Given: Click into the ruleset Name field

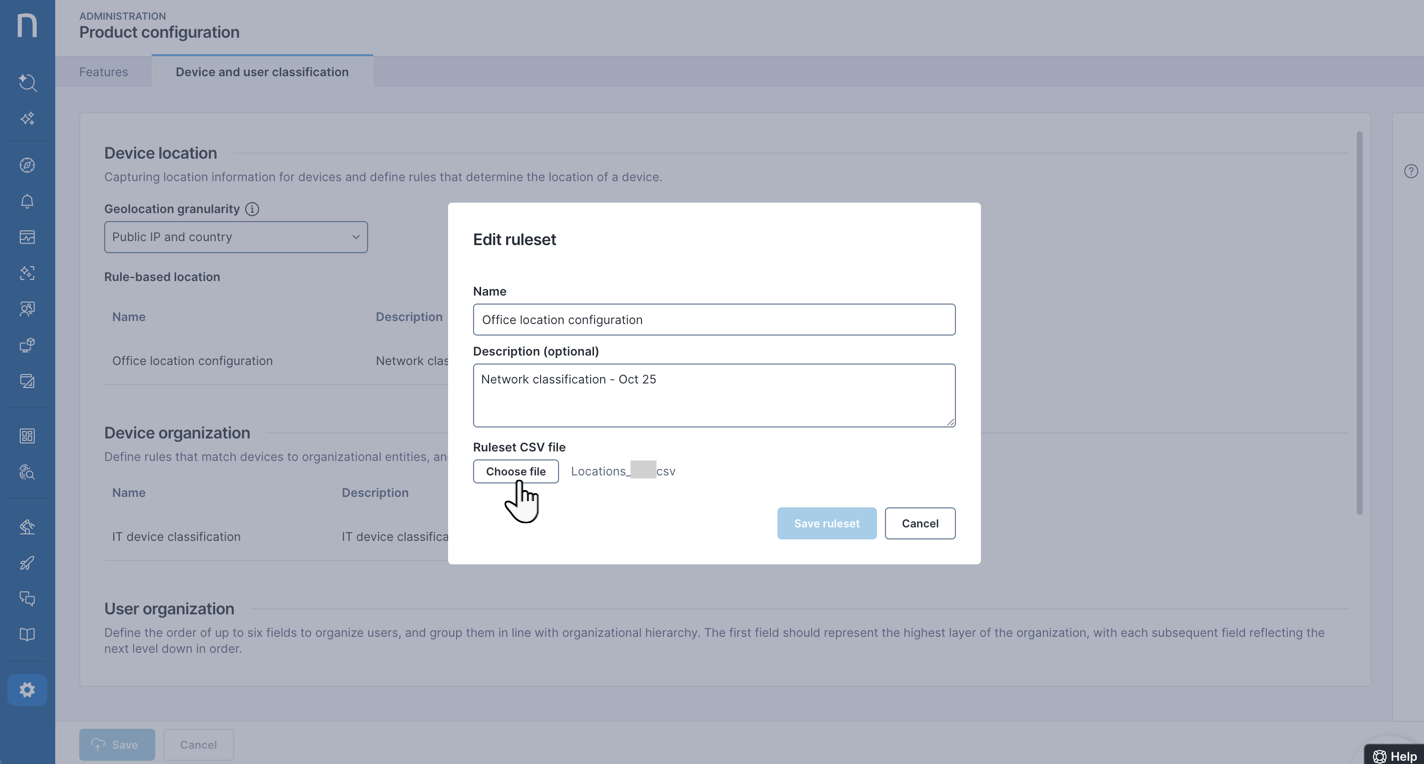Looking at the screenshot, I should (714, 320).
